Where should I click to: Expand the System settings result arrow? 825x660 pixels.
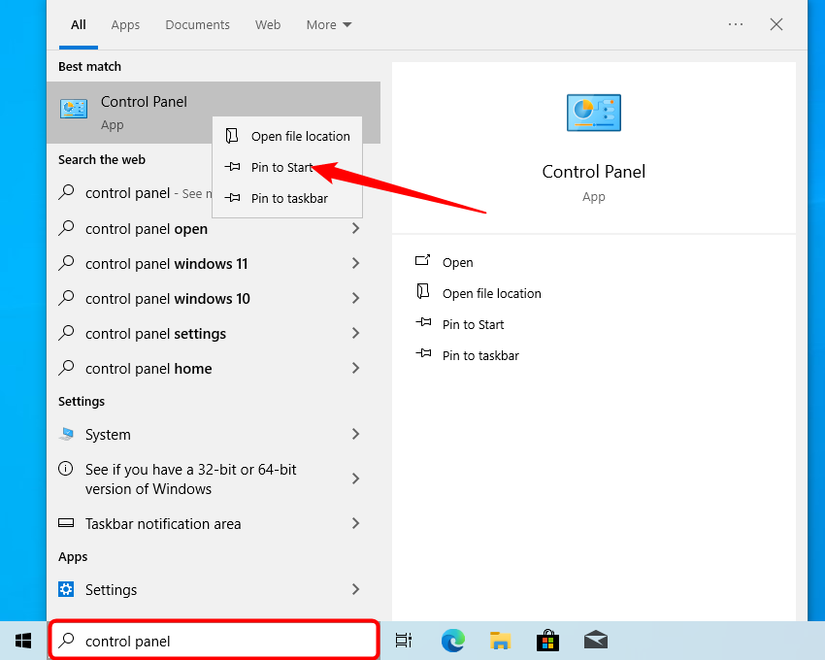(356, 435)
